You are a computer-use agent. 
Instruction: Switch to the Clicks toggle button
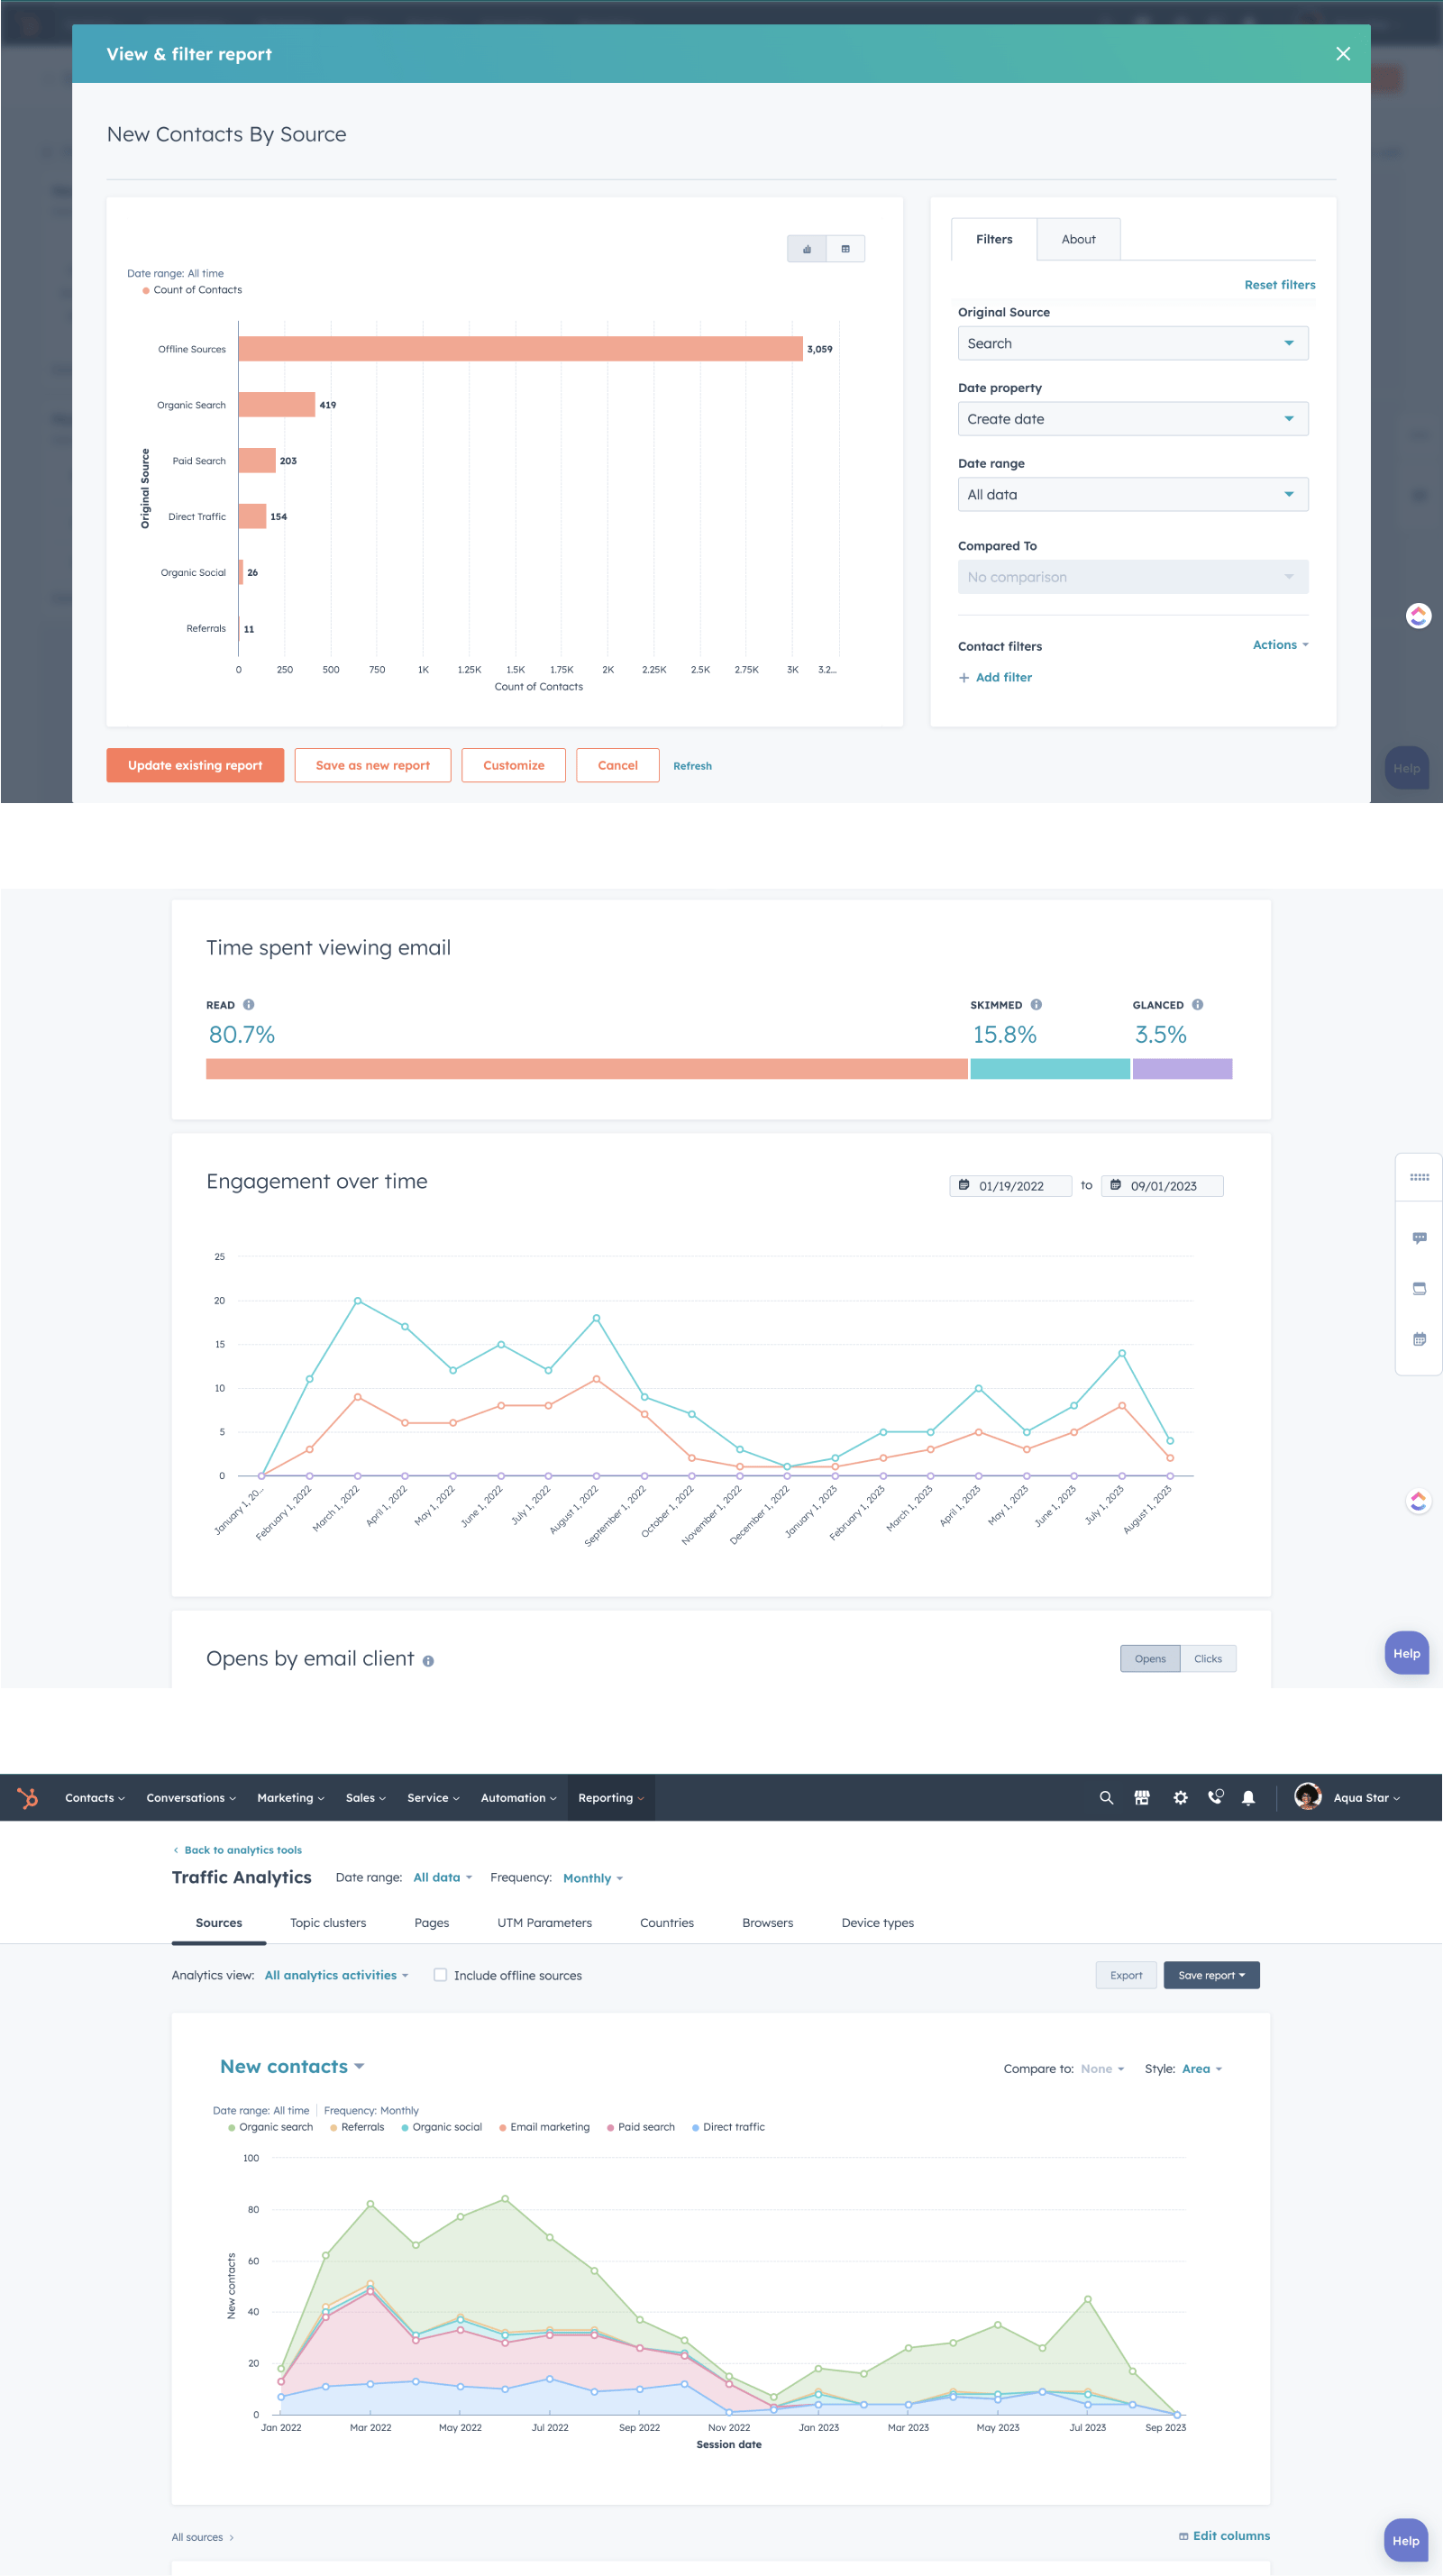tap(1208, 1658)
